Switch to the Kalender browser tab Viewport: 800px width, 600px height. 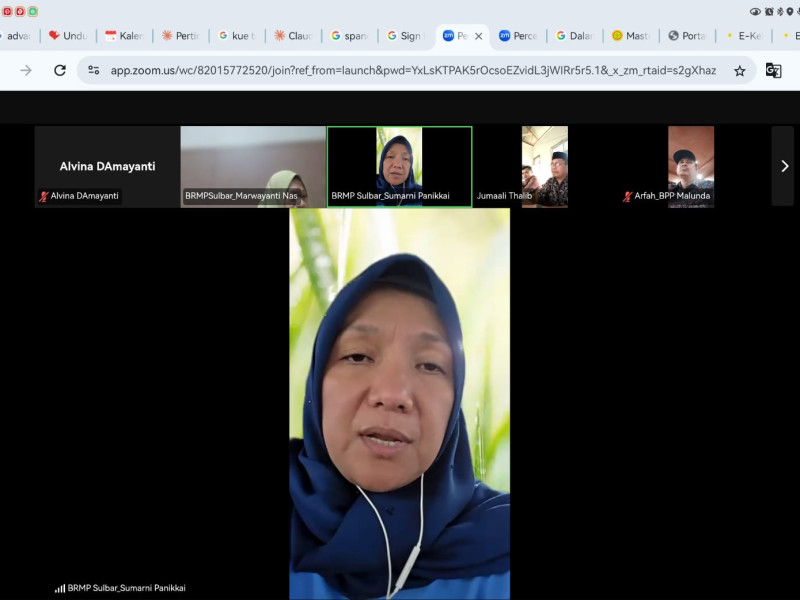coord(124,36)
